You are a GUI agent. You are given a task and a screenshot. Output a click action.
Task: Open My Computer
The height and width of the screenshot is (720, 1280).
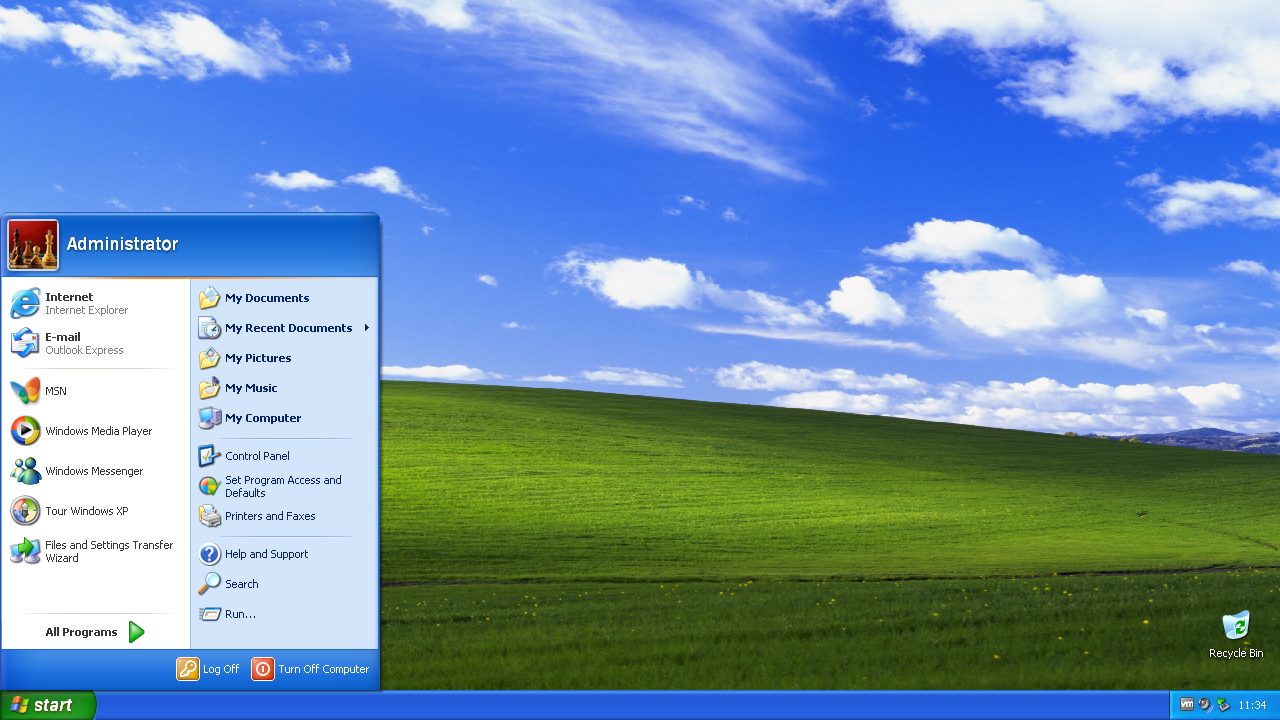coord(262,418)
